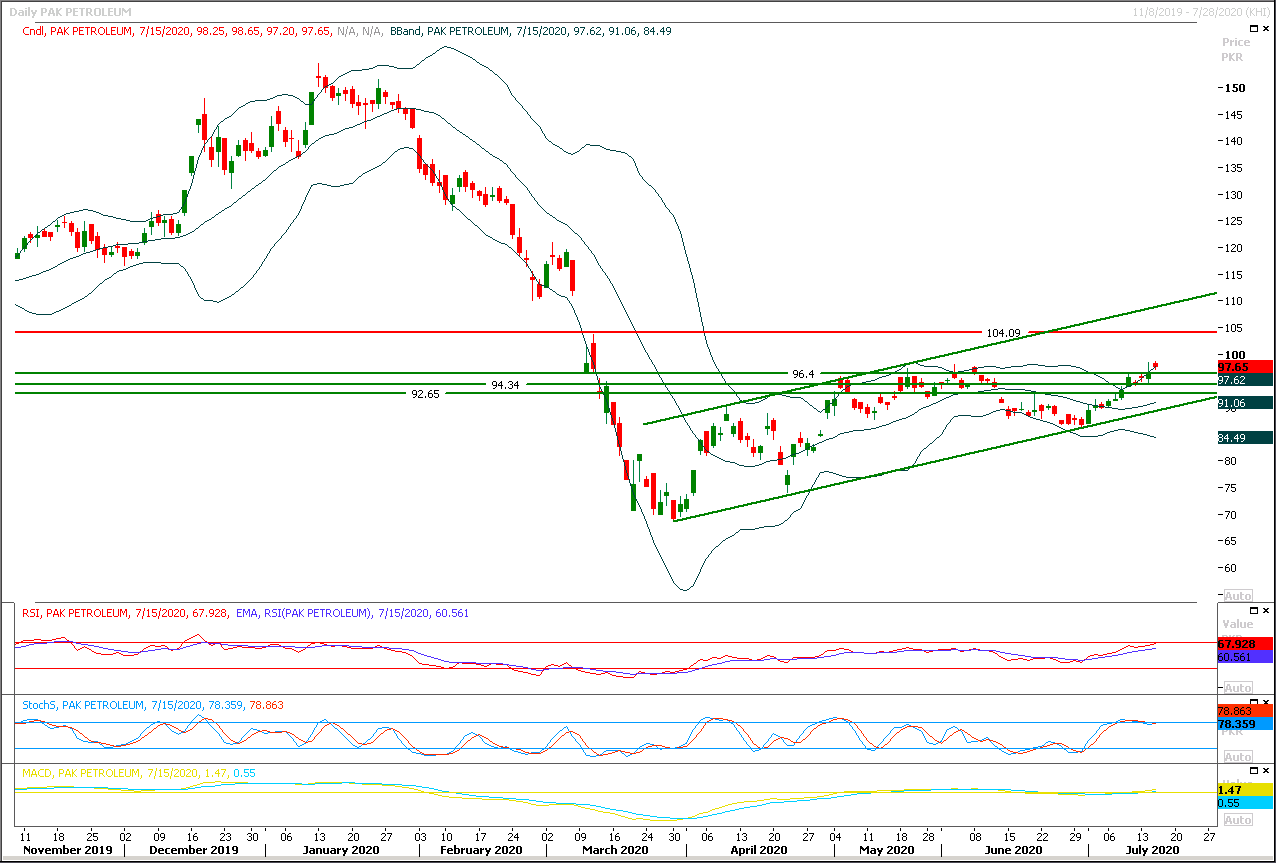Screen dimensions: 1276x863
Task: Click the StochS value tag 78.359
Action: point(1244,723)
